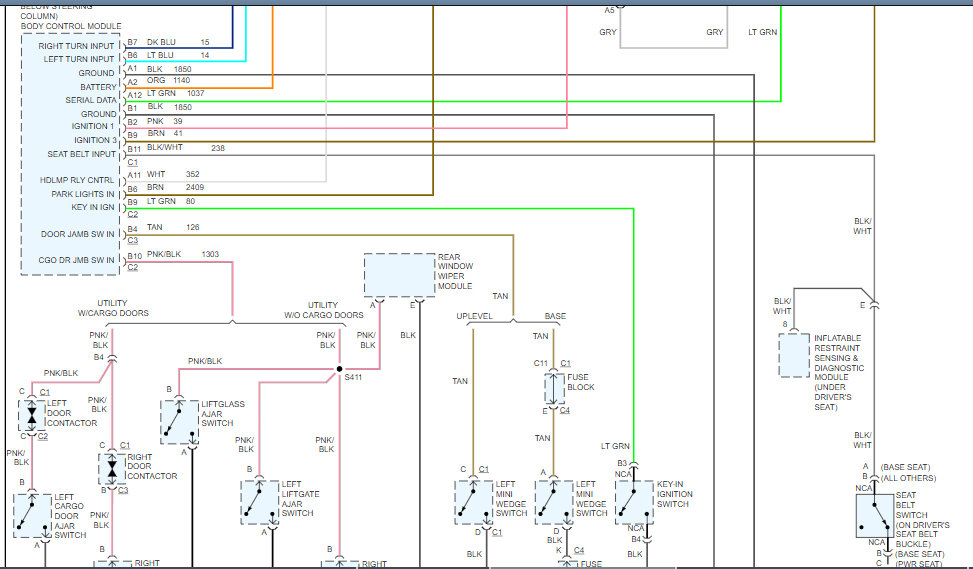
Task: Click the Right Door Contactor symbol
Action: point(112,467)
